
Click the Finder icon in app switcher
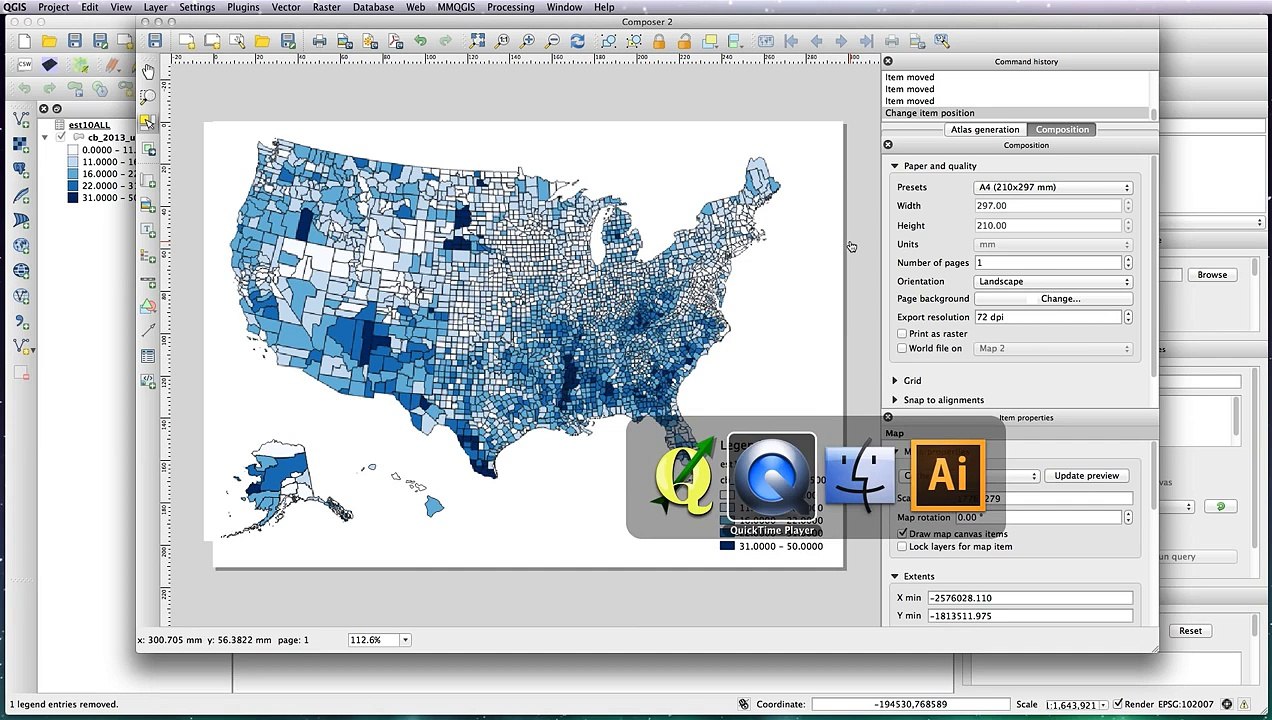click(859, 477)
